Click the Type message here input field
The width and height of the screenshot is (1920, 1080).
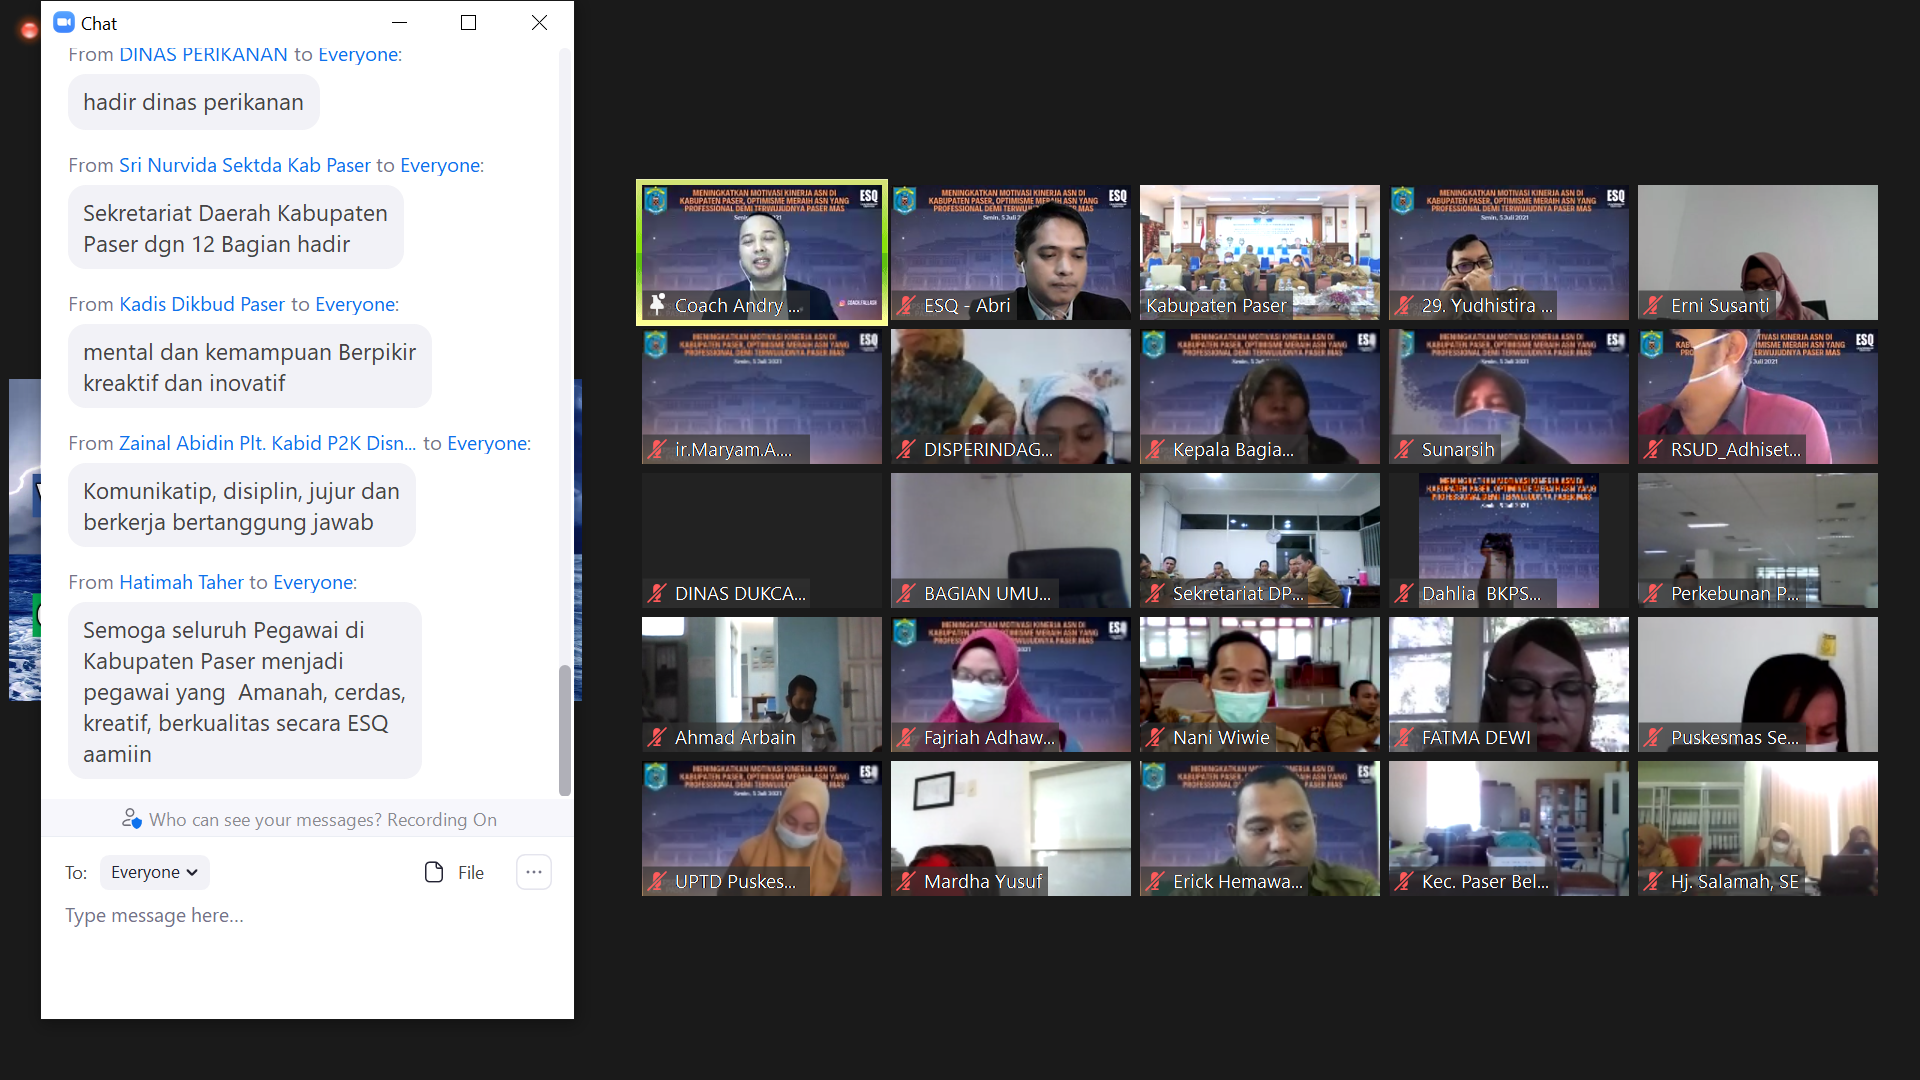pyautogui.click(x=300, y=916)
